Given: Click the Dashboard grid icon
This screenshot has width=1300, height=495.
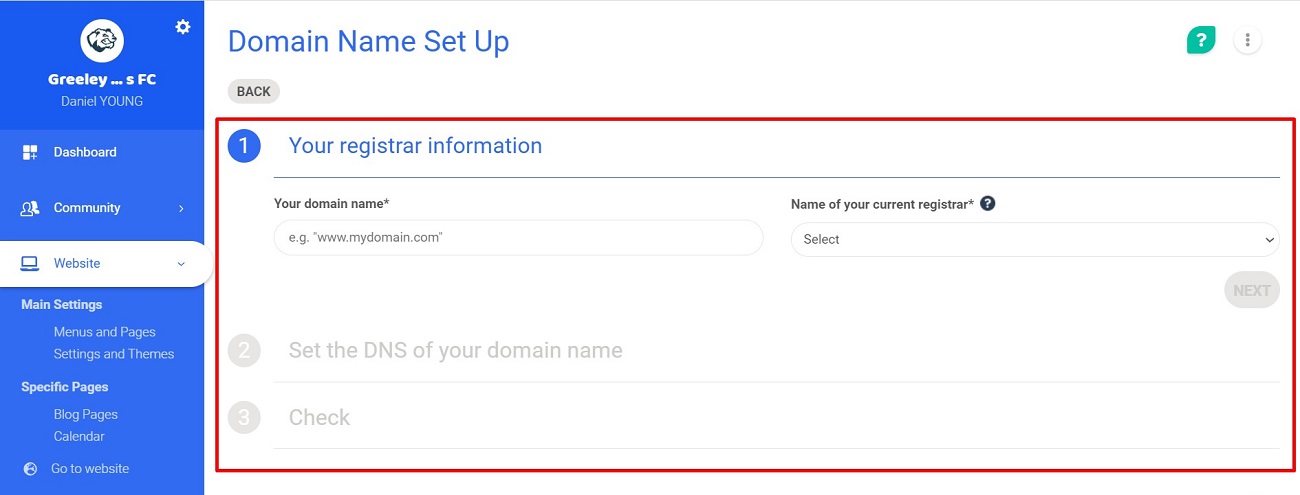Looking at the screenshot, I should tap(30, 152).
